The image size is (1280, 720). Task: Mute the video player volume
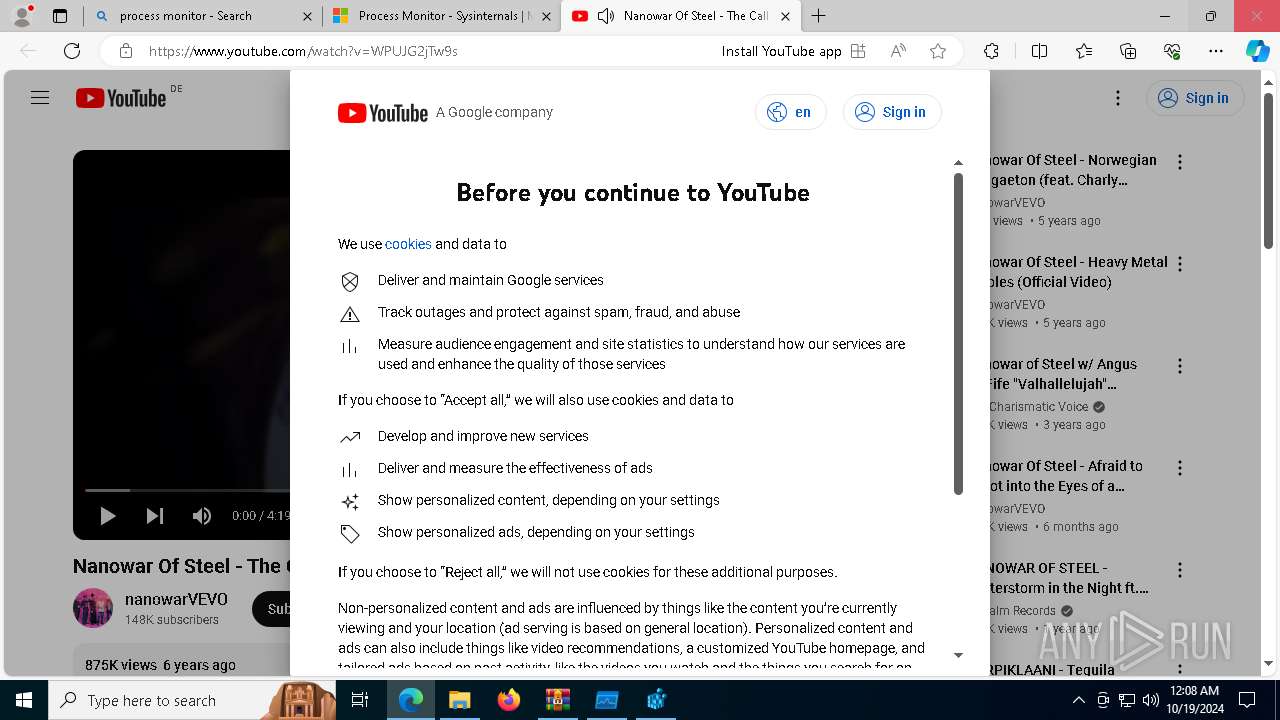202,516
